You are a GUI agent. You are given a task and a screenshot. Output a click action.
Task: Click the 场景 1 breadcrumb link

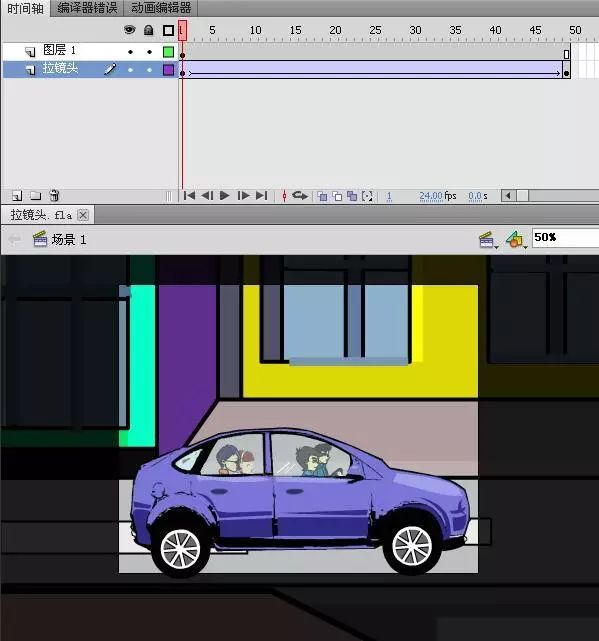point(69,240)
